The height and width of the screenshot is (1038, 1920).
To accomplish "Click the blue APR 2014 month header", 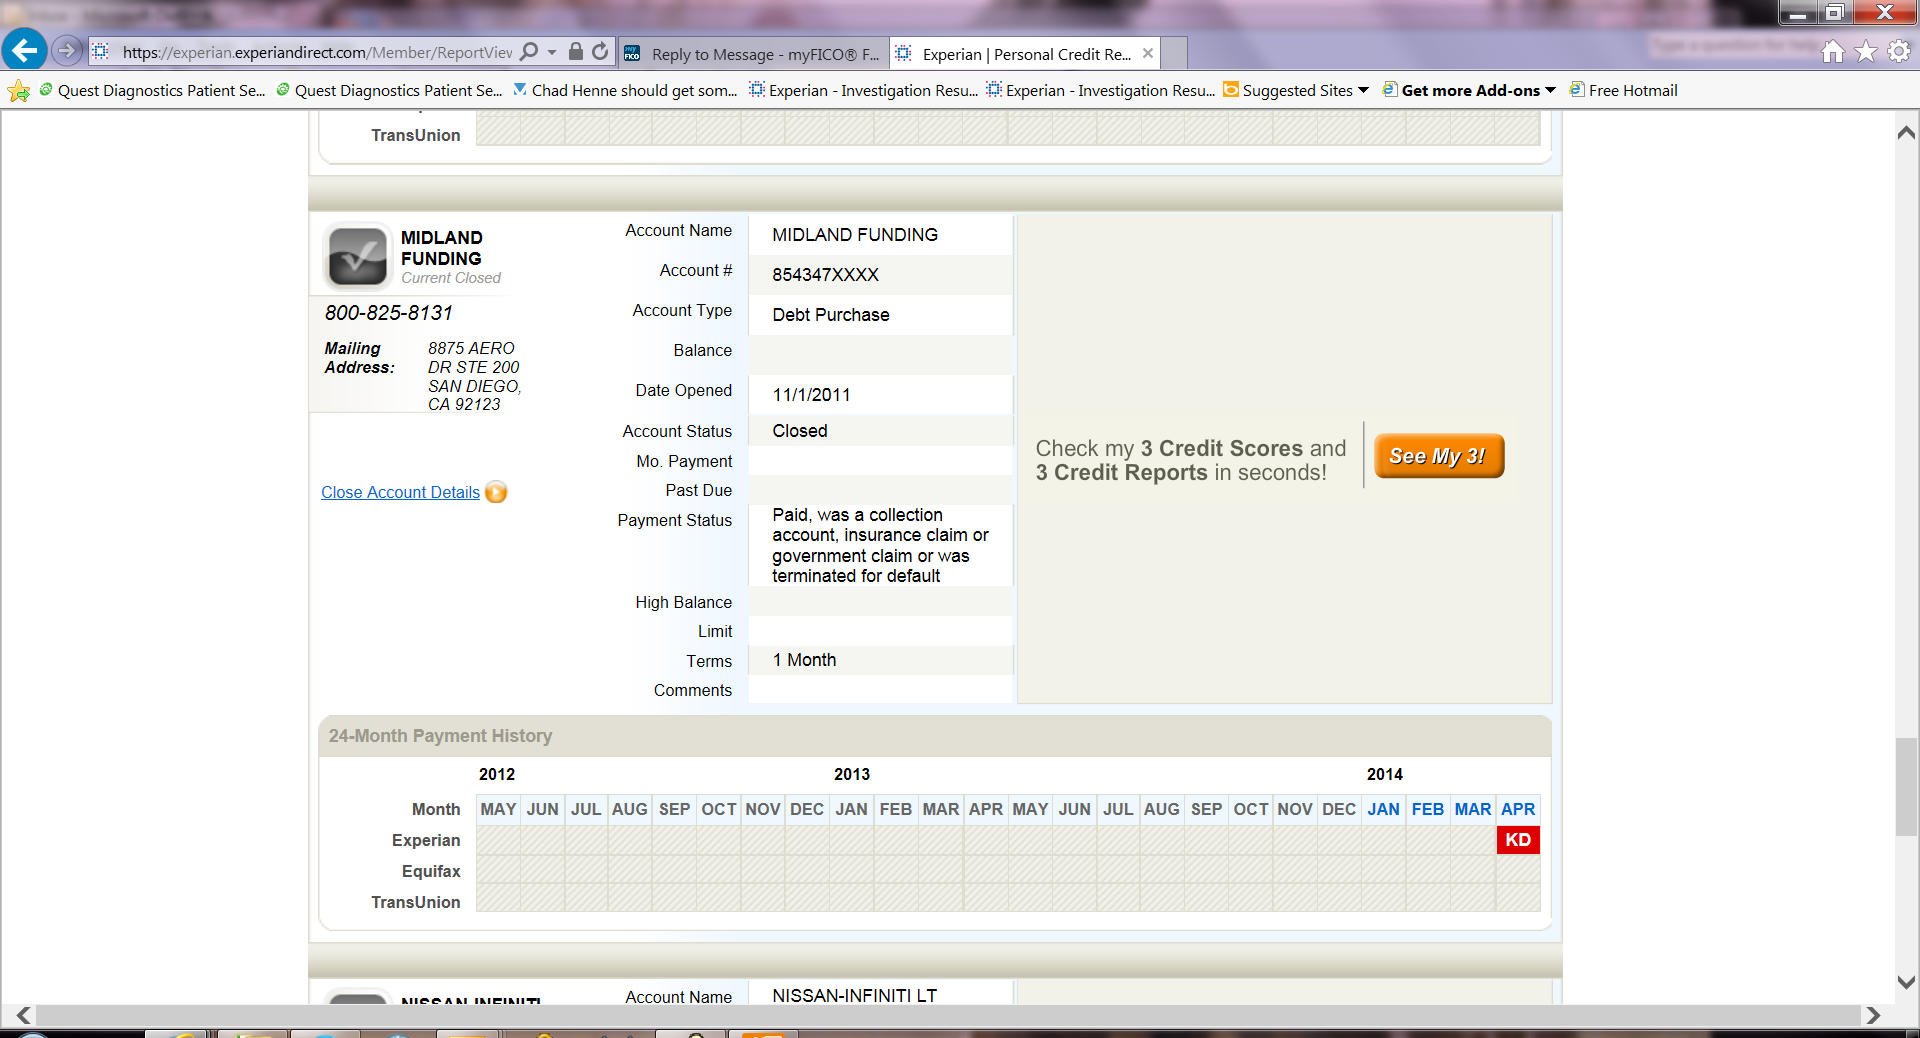I will (1518, 809).
